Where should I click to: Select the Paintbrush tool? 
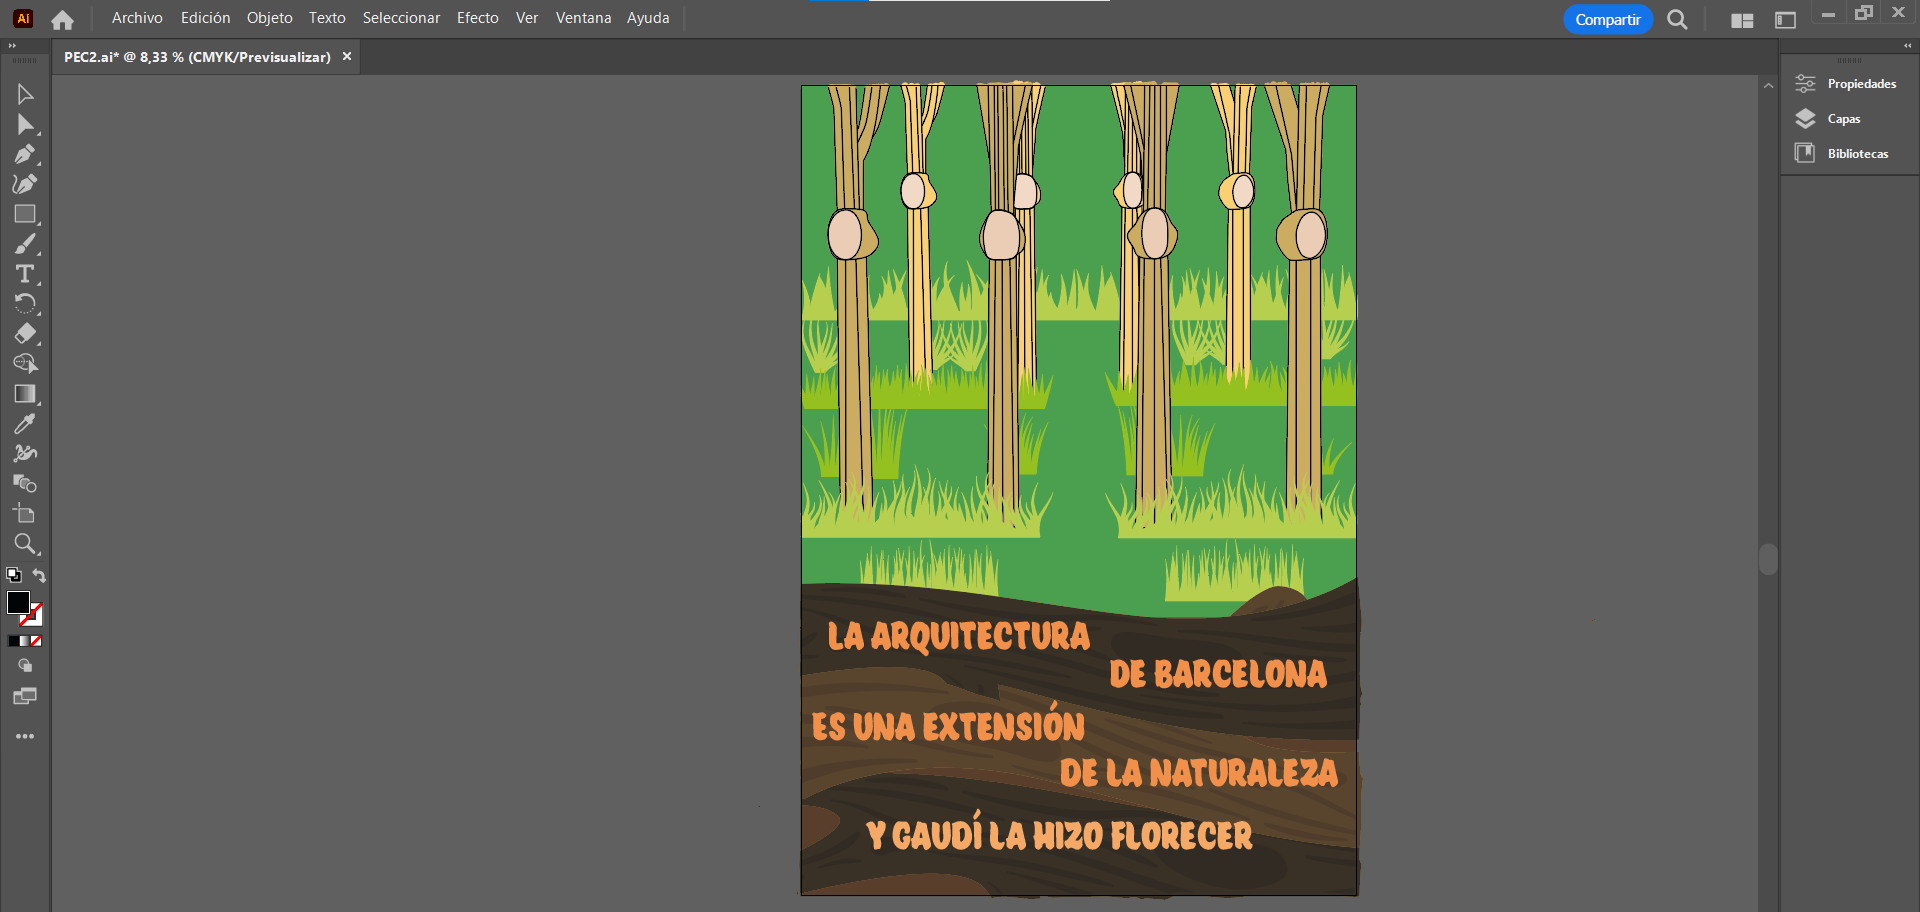pyautogui.click(x=25, y=244)
